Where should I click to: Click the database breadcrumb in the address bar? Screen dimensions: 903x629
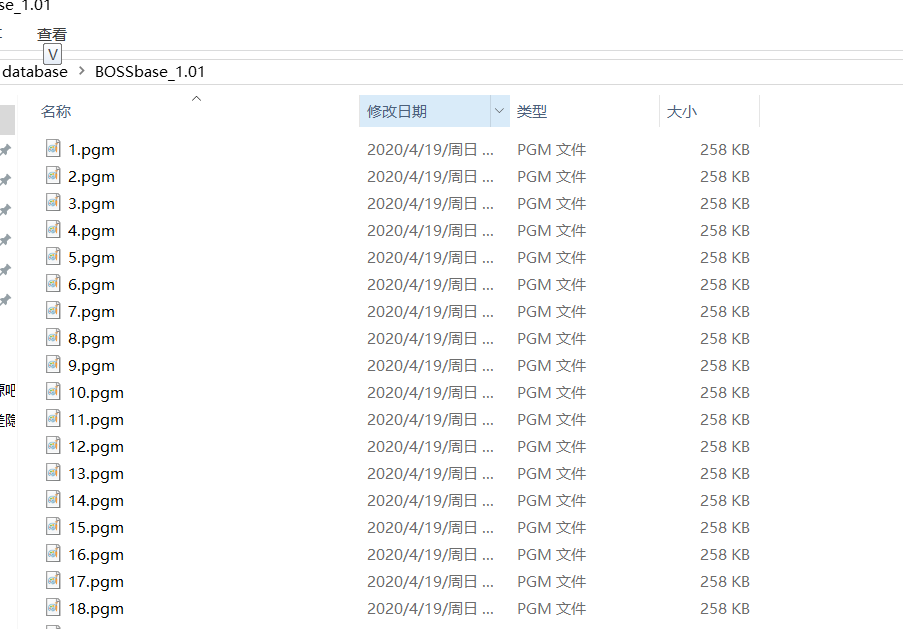(35, 72)
